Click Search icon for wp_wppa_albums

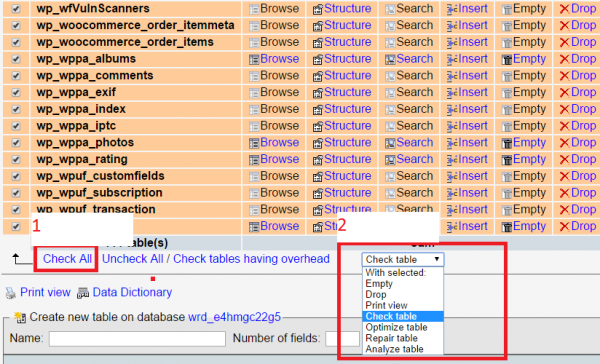pyautogui.click(x=390, y=59)
